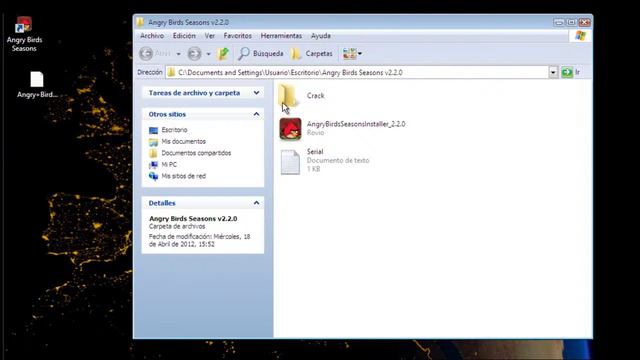Expand Tareas de archivo y carpeta panel
Screen dimensions: 640x360
click(256, 93)
